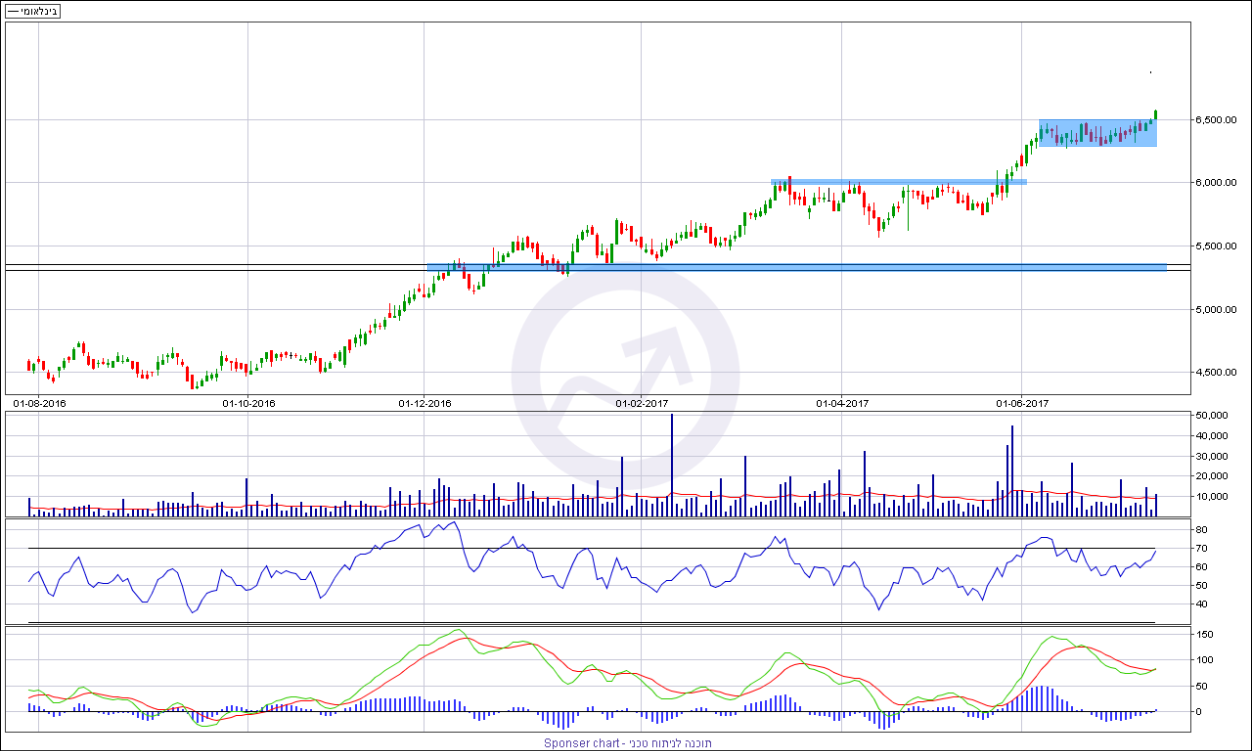Click the 0 label on MACD axis

1198,712
